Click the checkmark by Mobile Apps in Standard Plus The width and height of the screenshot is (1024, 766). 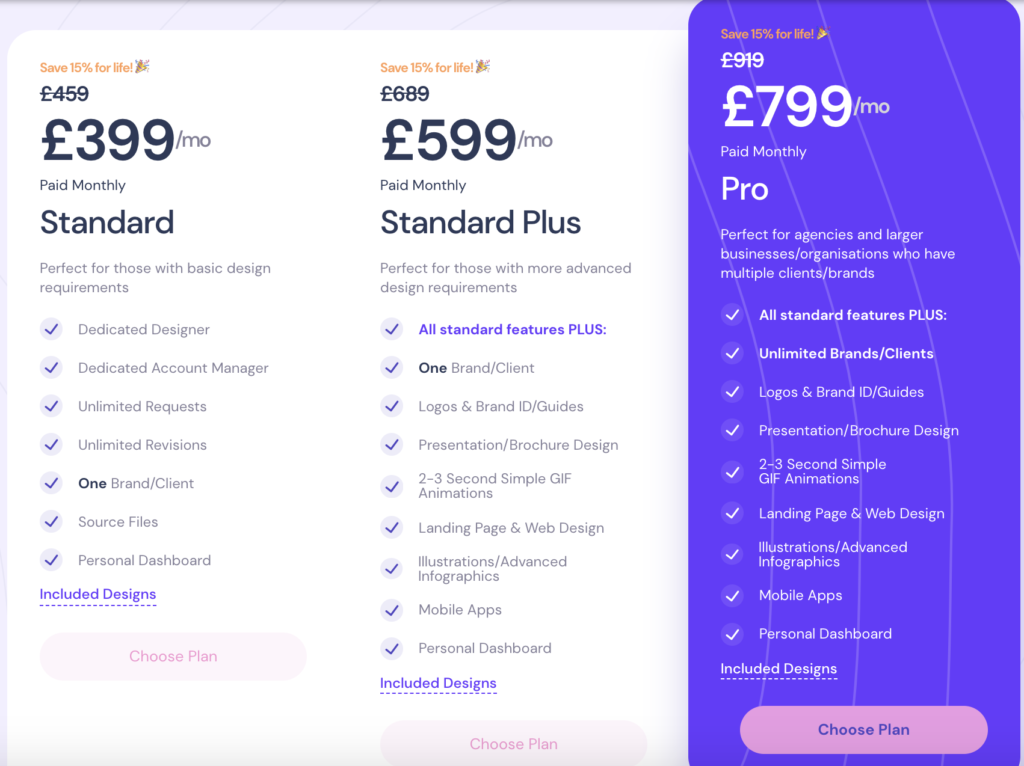pyautogui.click(x=391, y=609)
